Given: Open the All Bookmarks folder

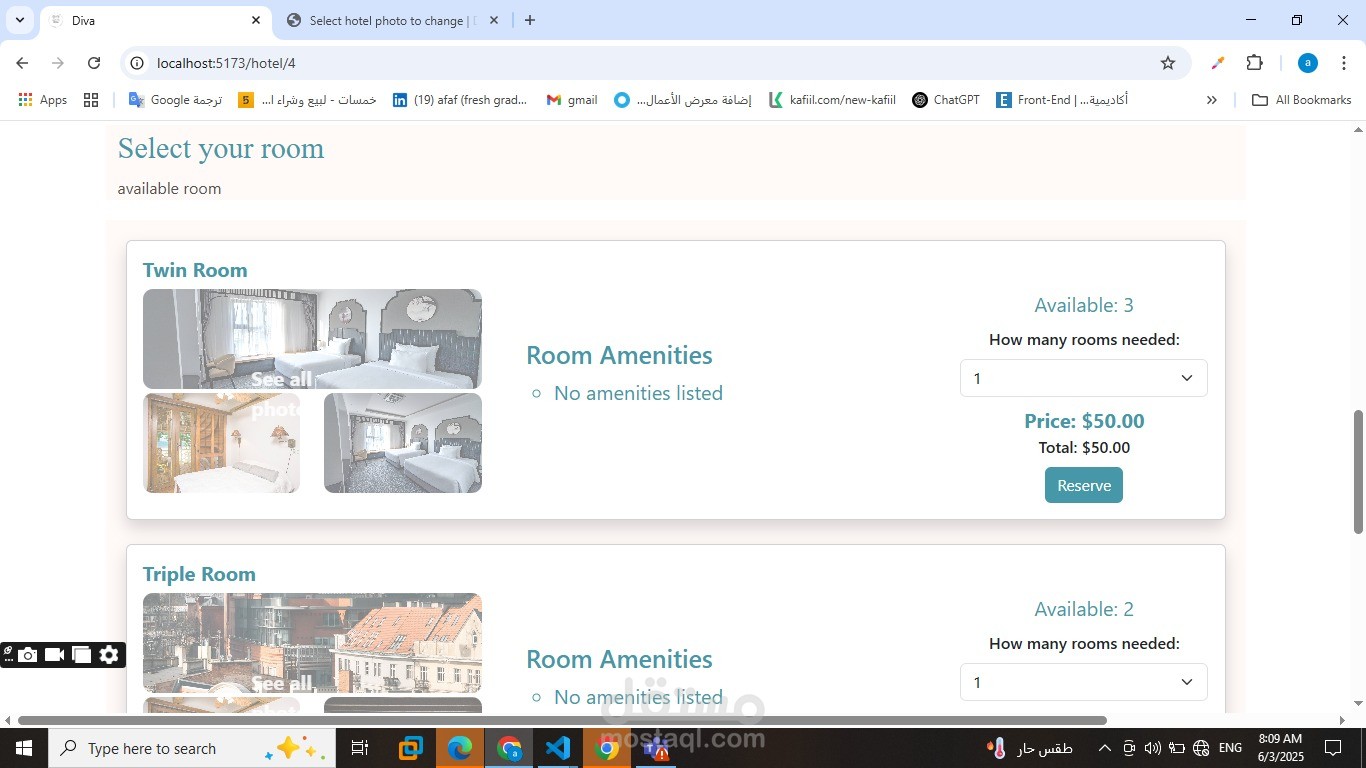Looking at the screenshot, I should tap(1302, 100).
